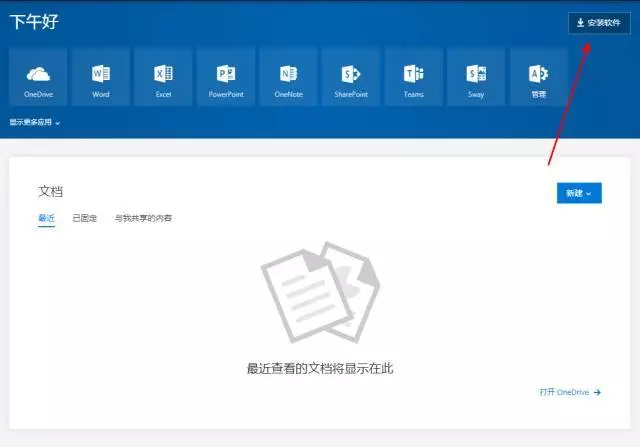The image size is (640, 447).
Task: Open the OneNote app tile
Action: tap(288, 77)
